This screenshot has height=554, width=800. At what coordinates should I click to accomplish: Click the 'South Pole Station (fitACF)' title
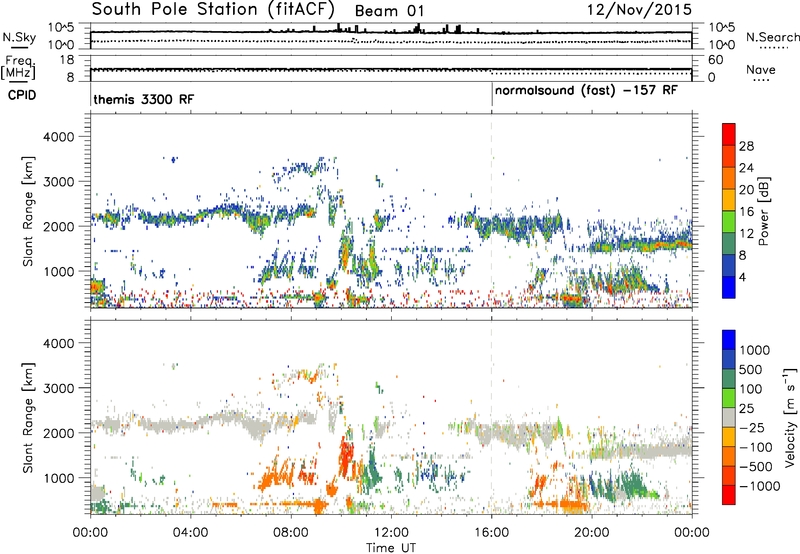[213, 9]
